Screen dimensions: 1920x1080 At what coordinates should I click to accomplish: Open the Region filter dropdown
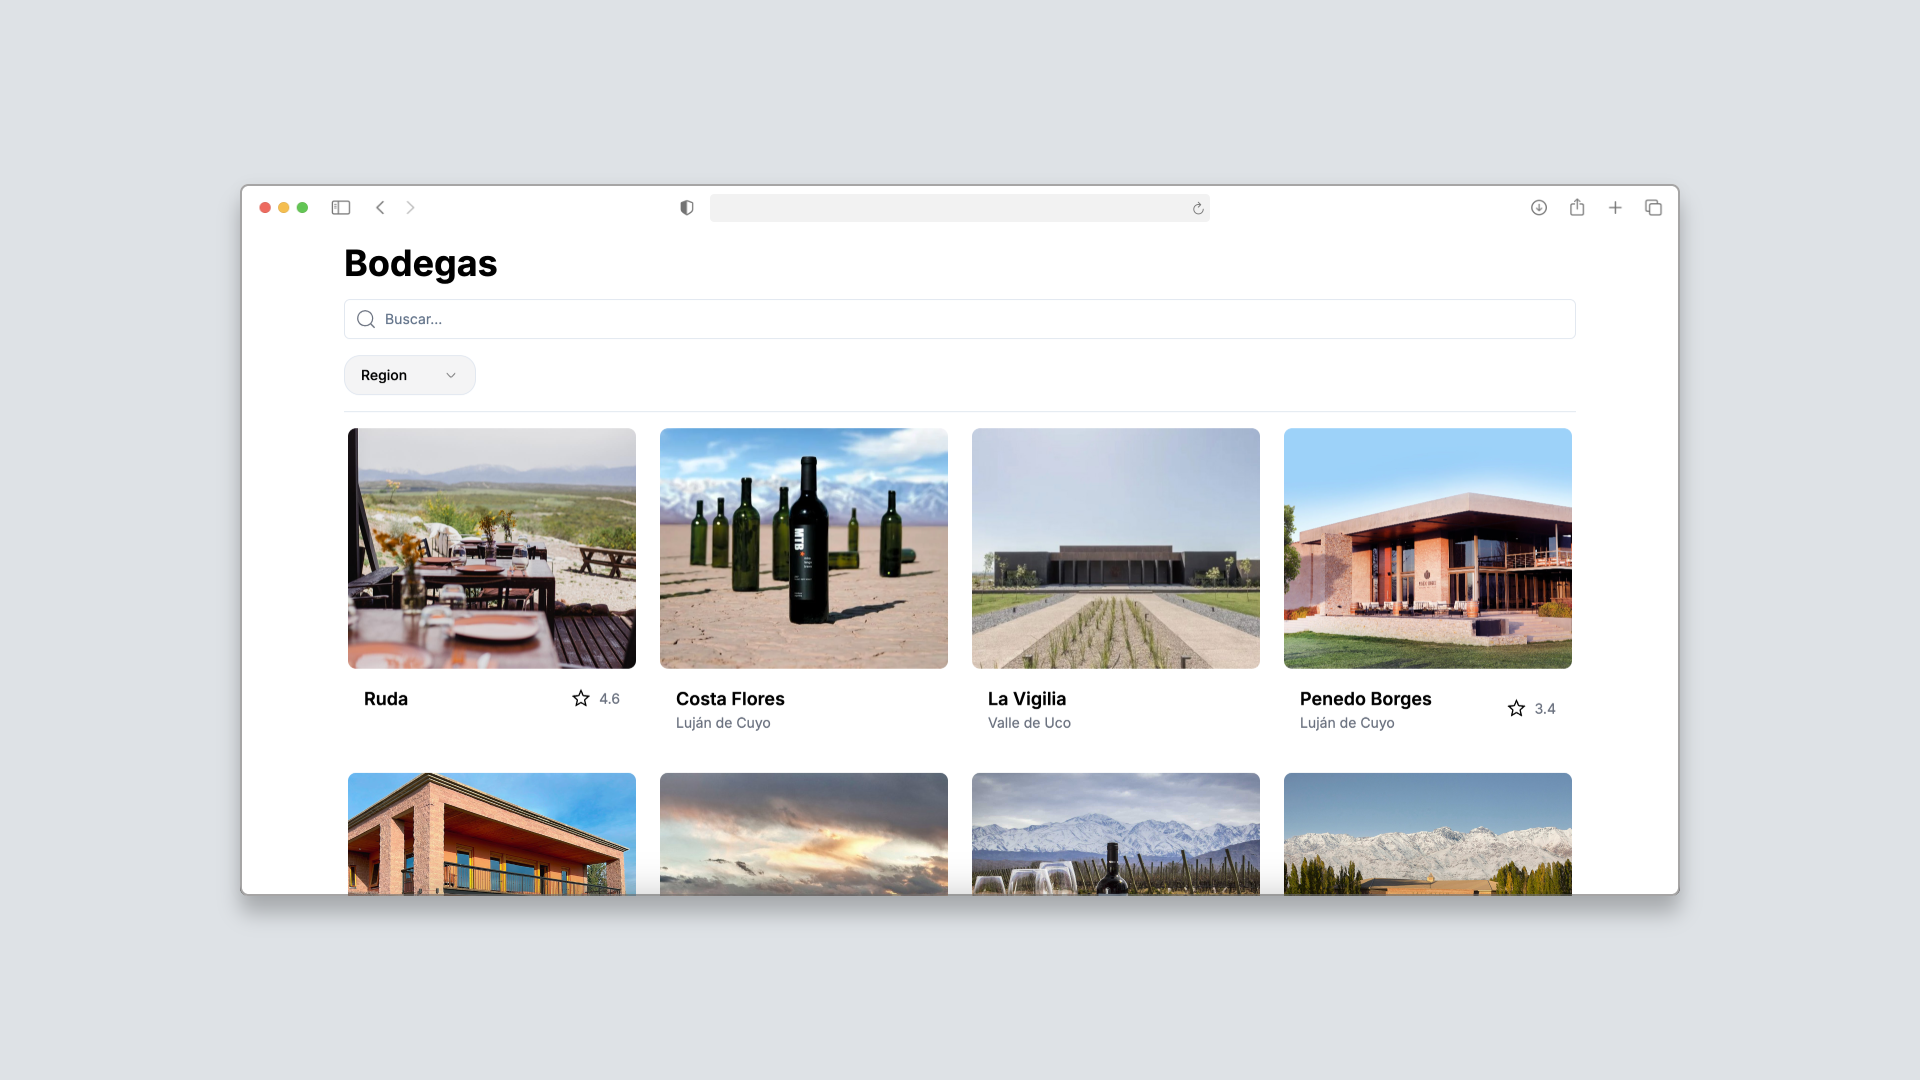[409, 375]
